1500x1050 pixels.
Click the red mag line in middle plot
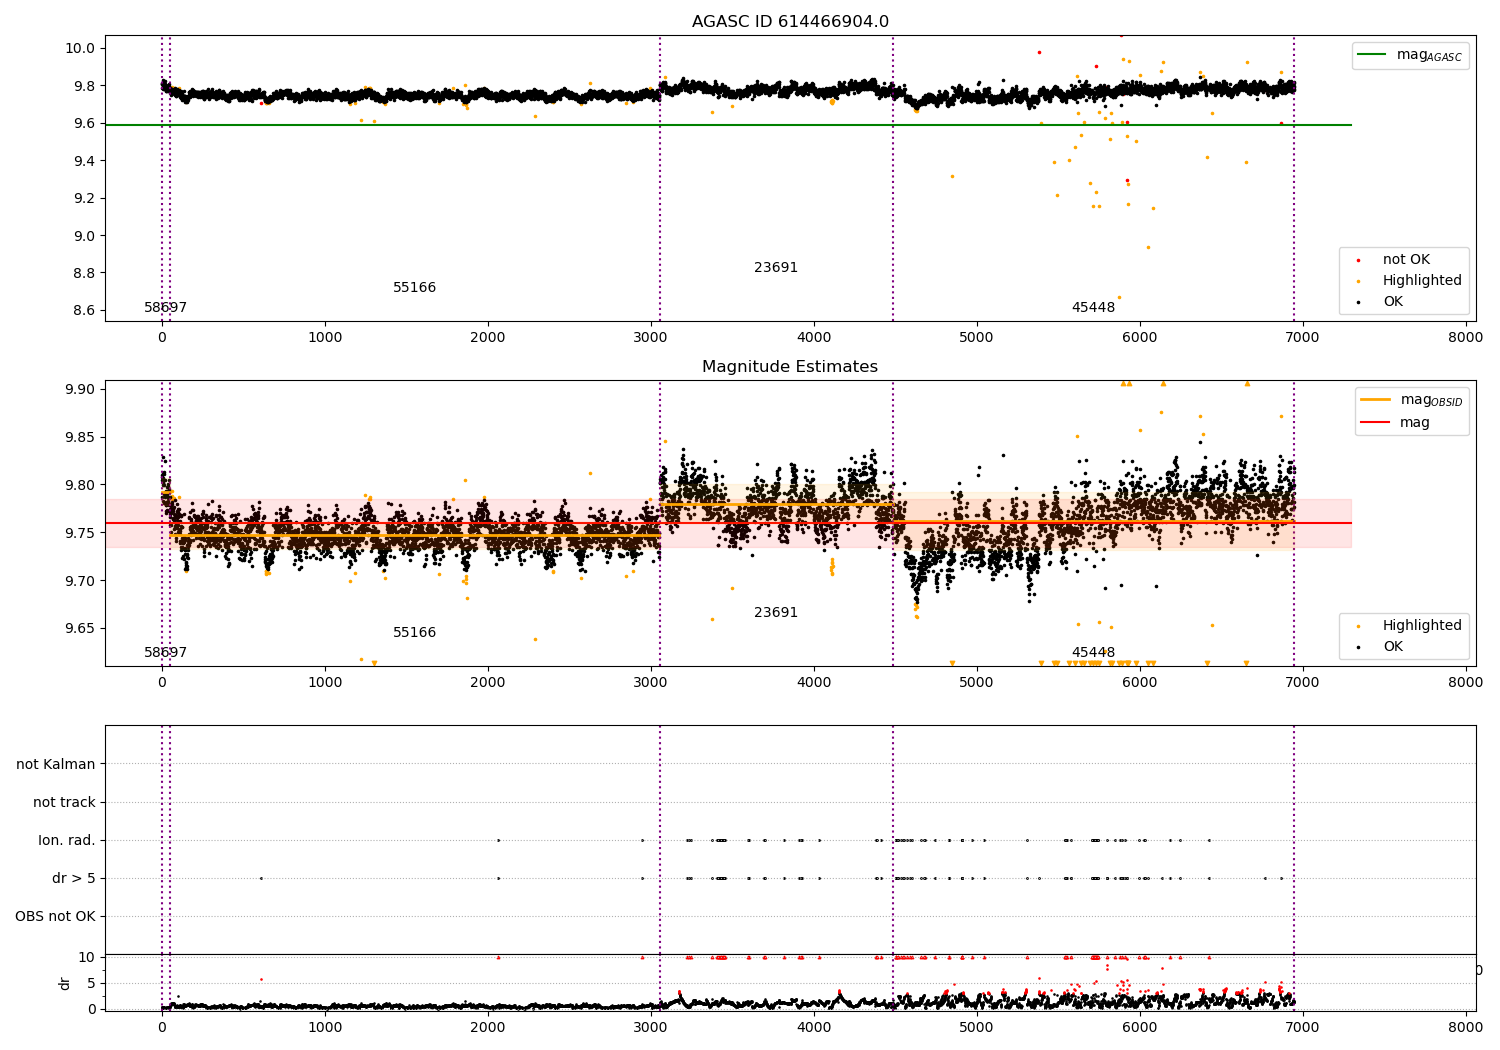728,523
